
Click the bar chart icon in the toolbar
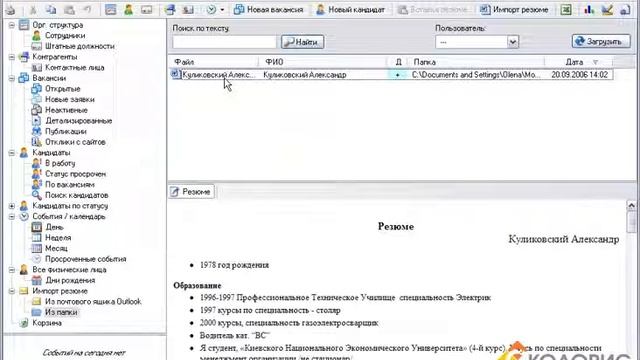[588, 9]
